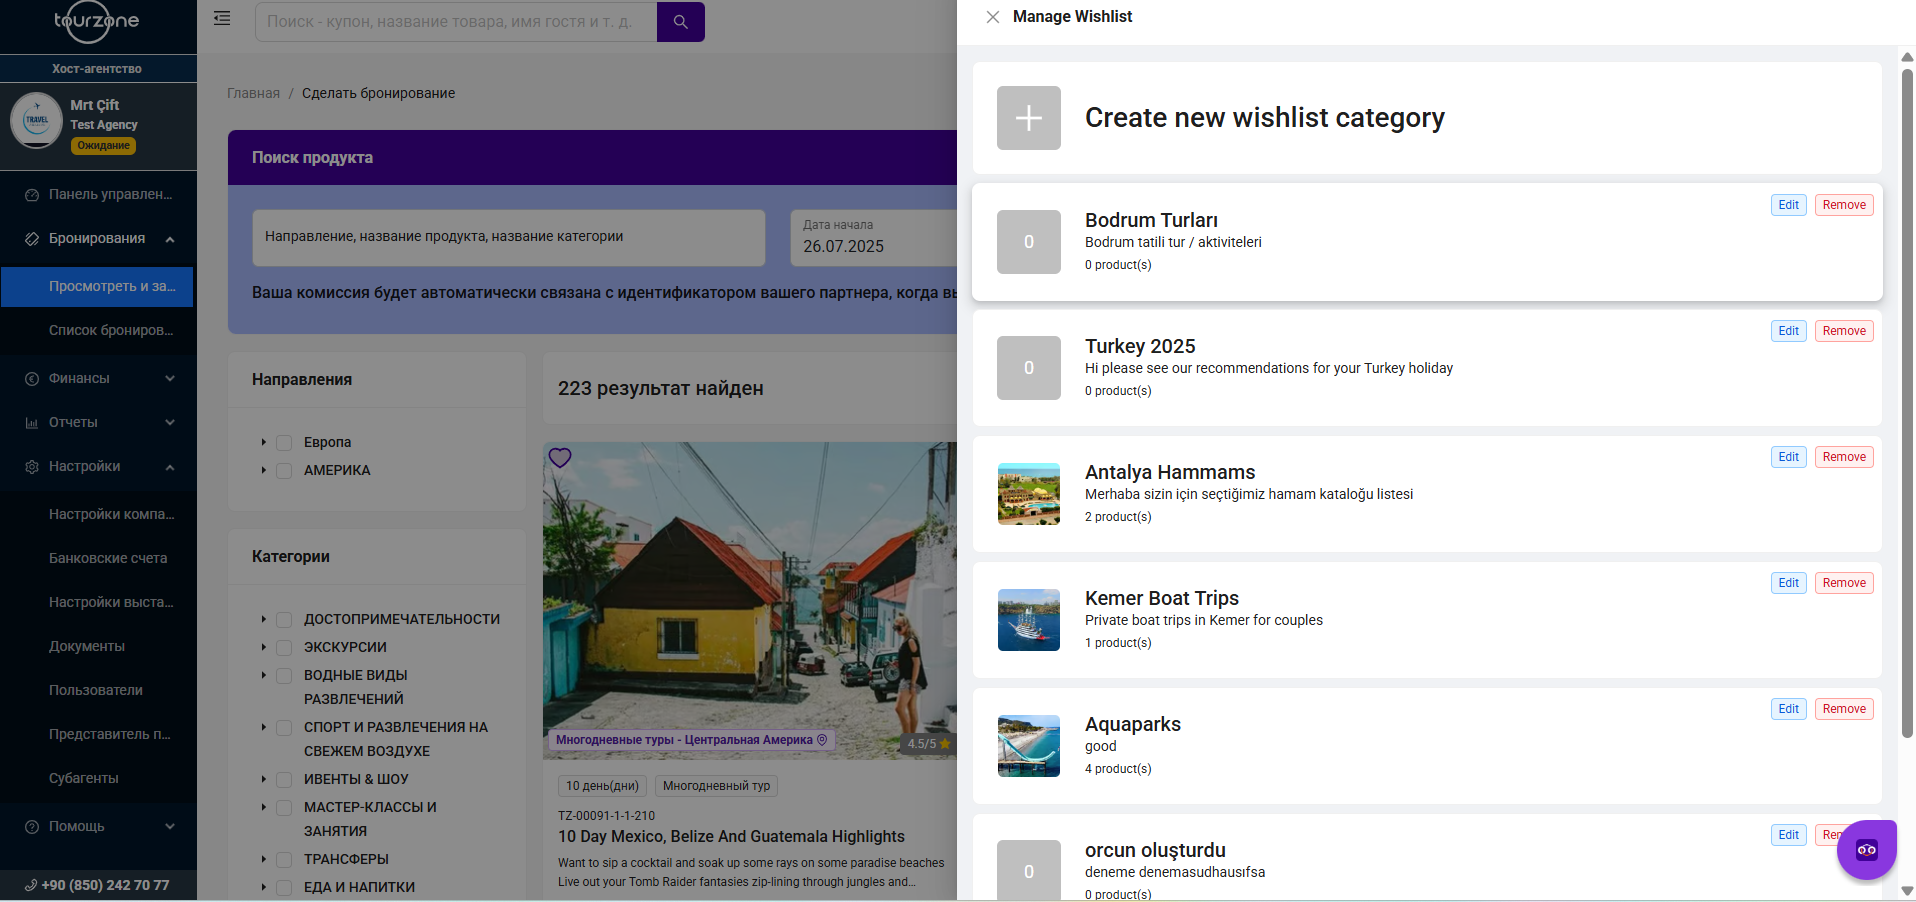
Task: Expand the Финансы submenu chevron
Action: point(170,379)
